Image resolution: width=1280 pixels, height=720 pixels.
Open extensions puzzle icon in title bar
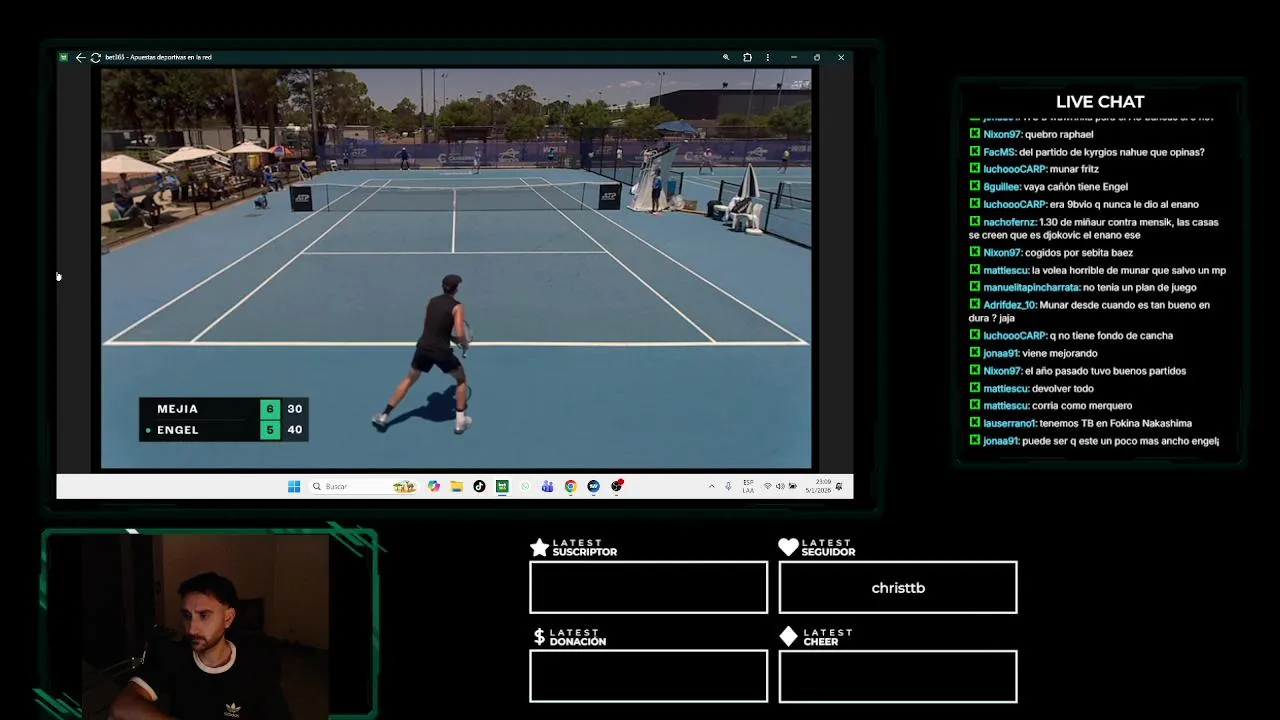747,57
